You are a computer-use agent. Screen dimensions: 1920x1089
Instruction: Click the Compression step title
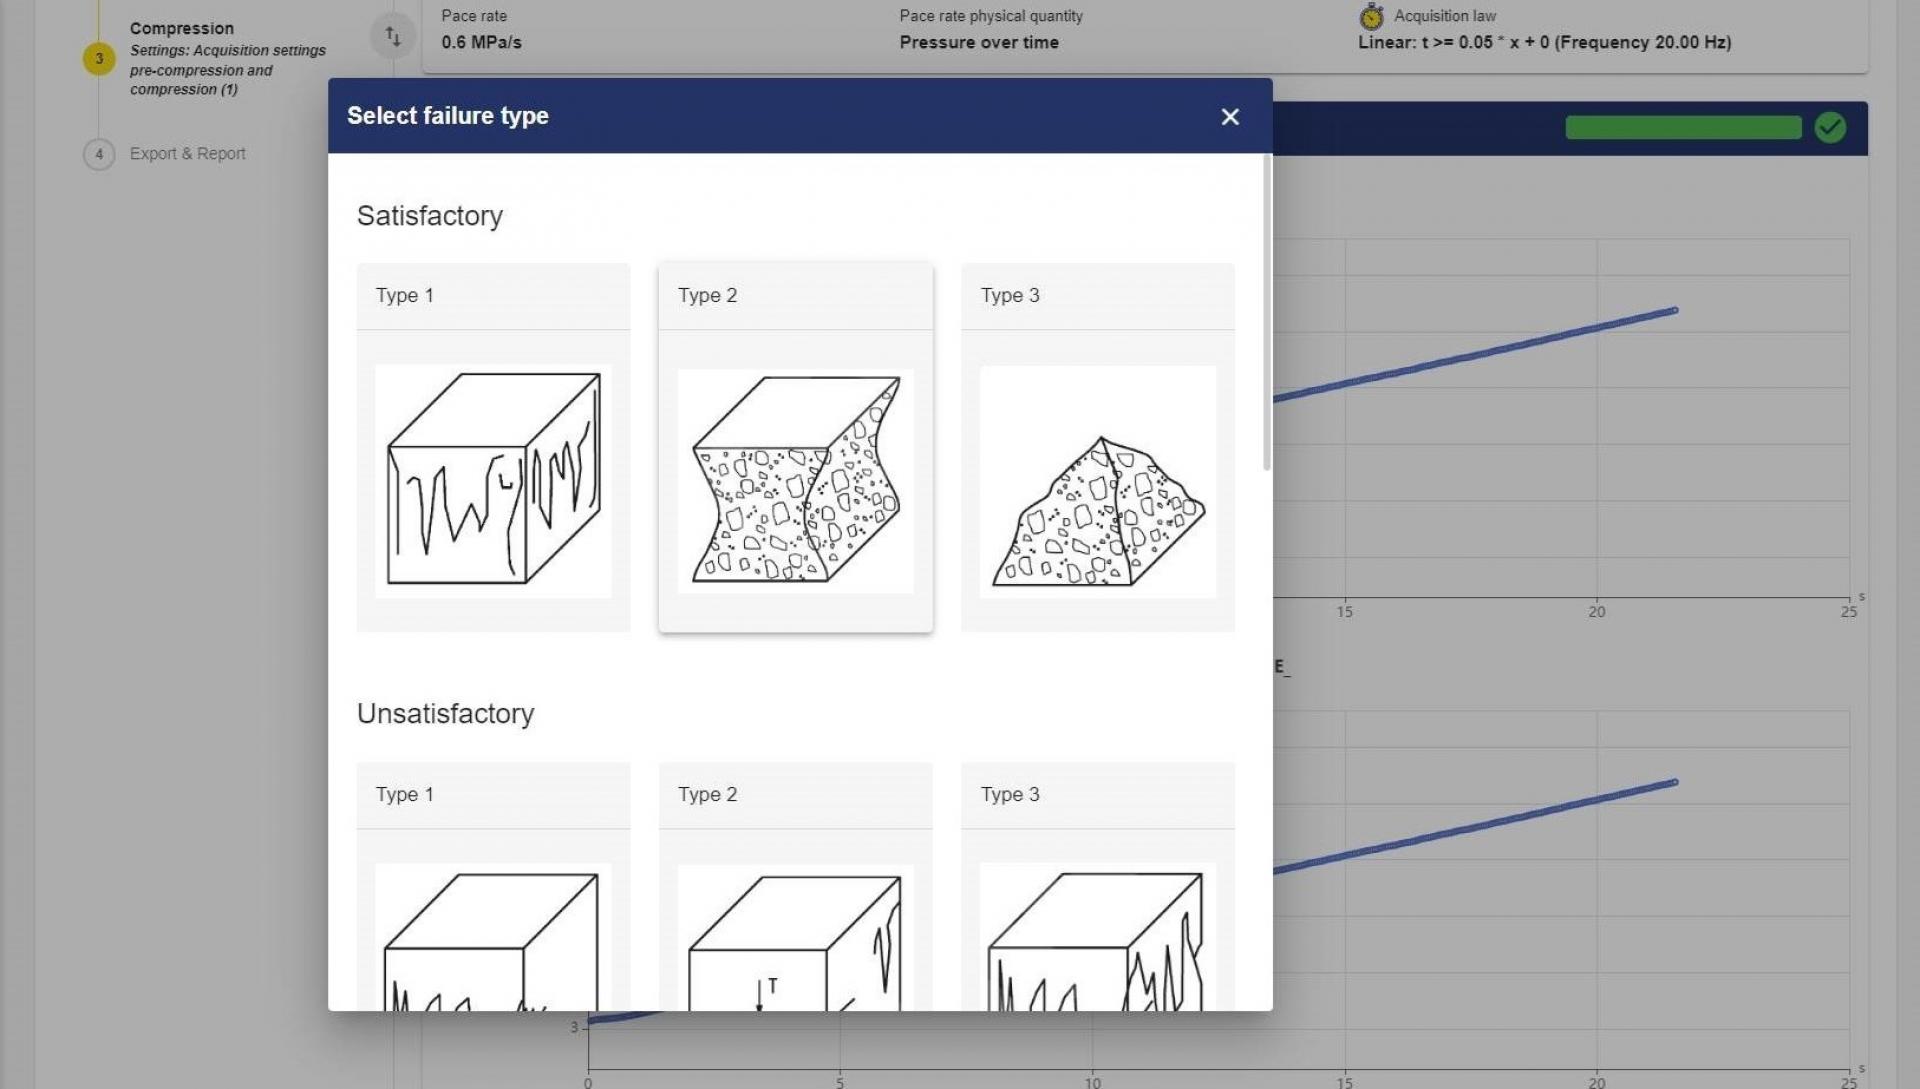click(x=182, y=28)
